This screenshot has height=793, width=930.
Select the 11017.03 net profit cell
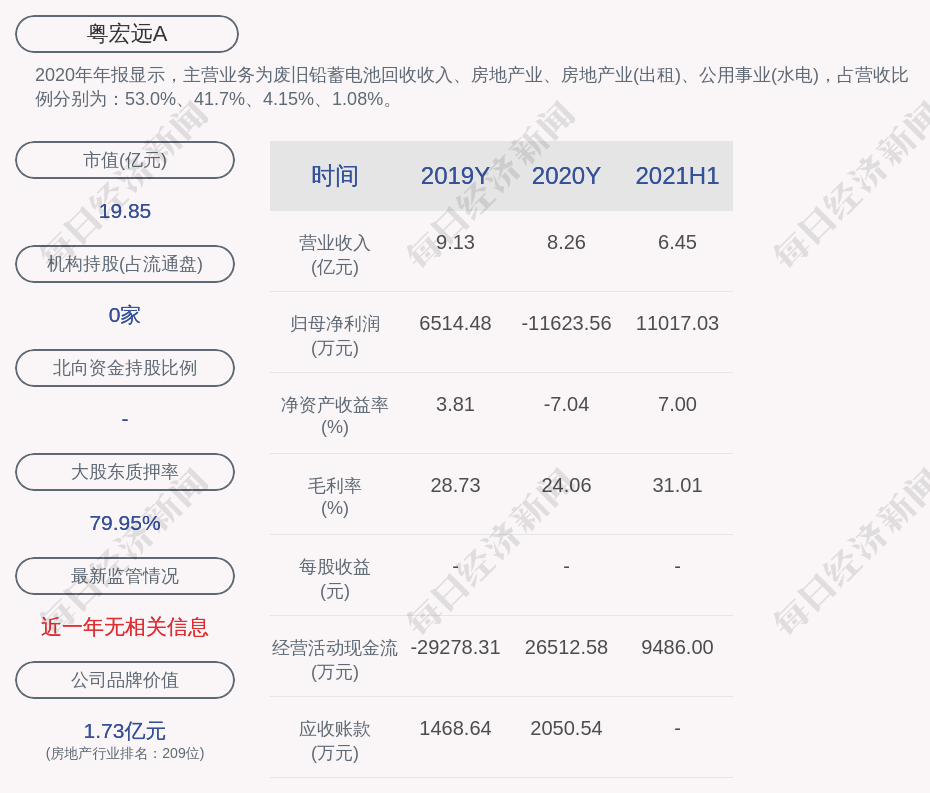[x=677, y=323]
